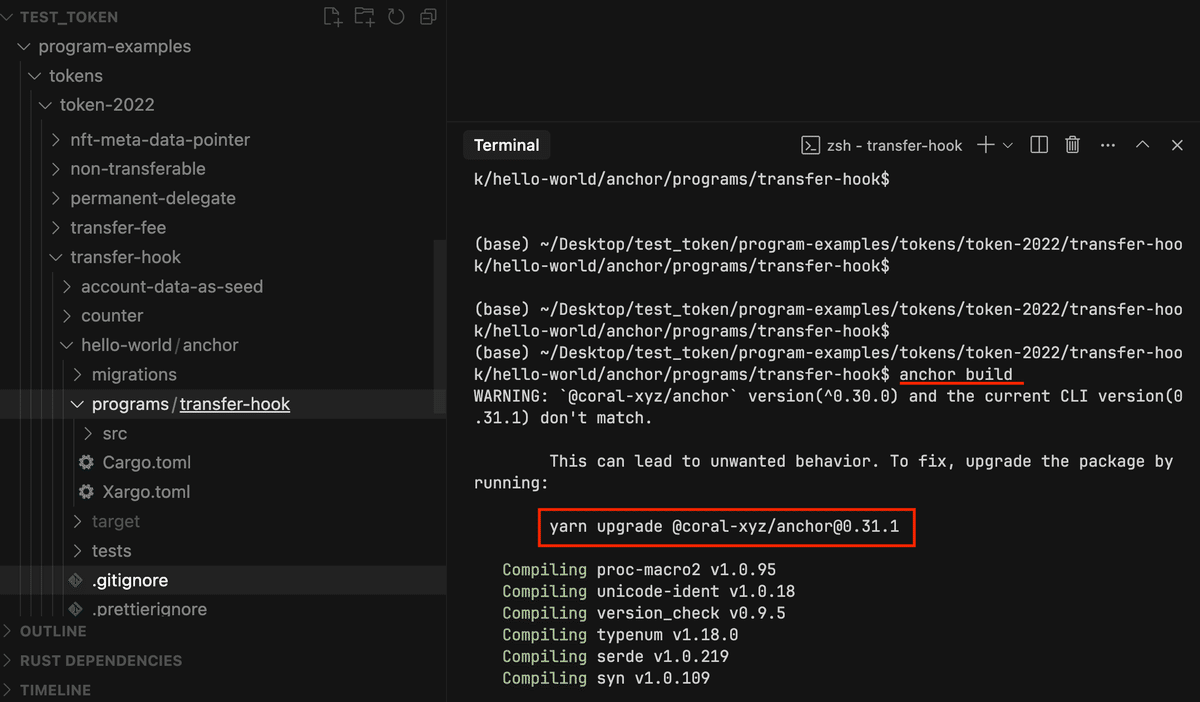Screen dimensions: 1200x702
Task: Maximize the terminal panel with the chevron
Action: (x=1142, y=144)
